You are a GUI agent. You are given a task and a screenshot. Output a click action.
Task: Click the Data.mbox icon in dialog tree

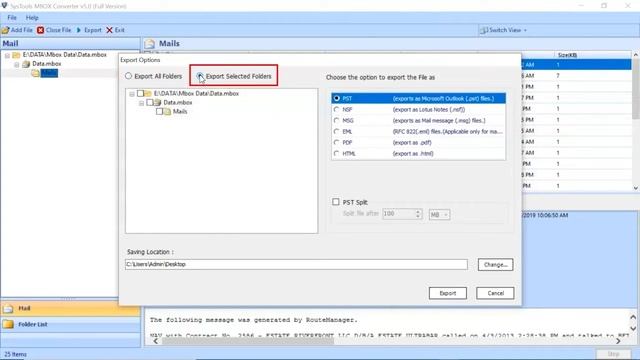tap(157, 102)
